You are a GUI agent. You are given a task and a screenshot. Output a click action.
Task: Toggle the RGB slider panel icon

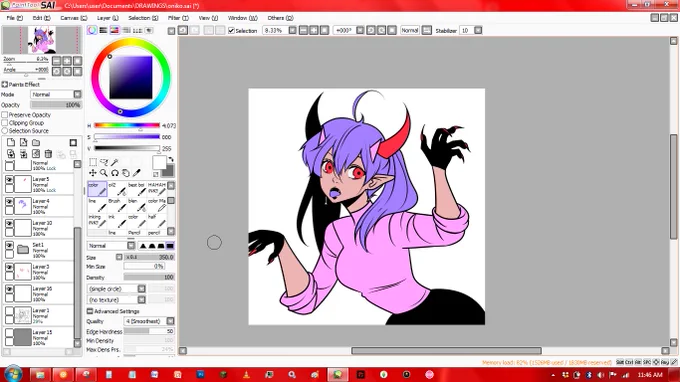[103, 30]
